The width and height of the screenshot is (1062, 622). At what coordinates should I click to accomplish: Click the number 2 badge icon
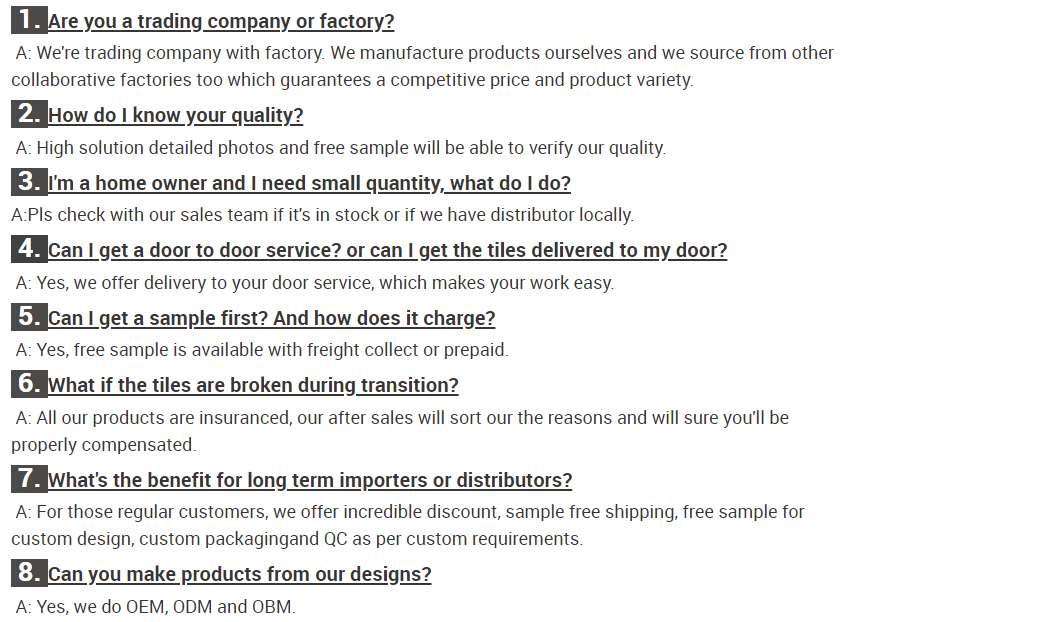click(x=29, y=114)
